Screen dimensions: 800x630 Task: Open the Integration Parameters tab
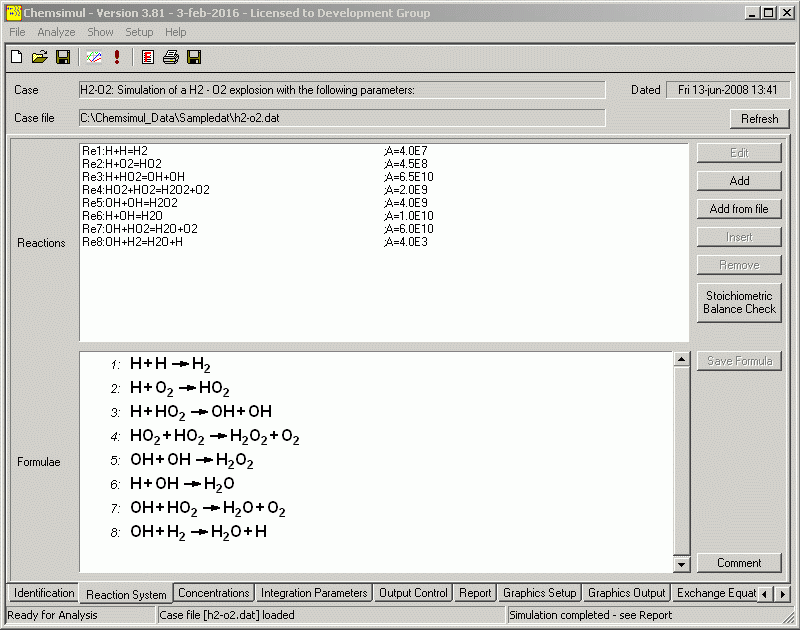pyautogui.click(x=314, y=593)
